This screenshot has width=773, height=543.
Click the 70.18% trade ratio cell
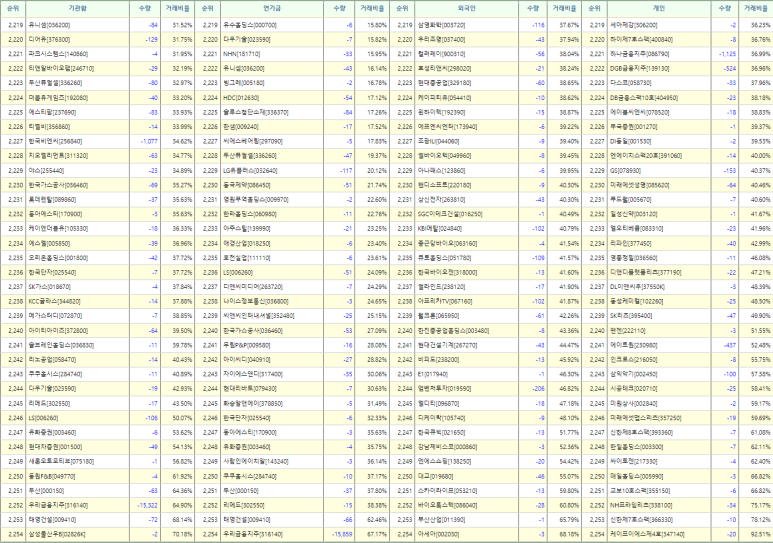pyautogui.click(x=183, y=535)
